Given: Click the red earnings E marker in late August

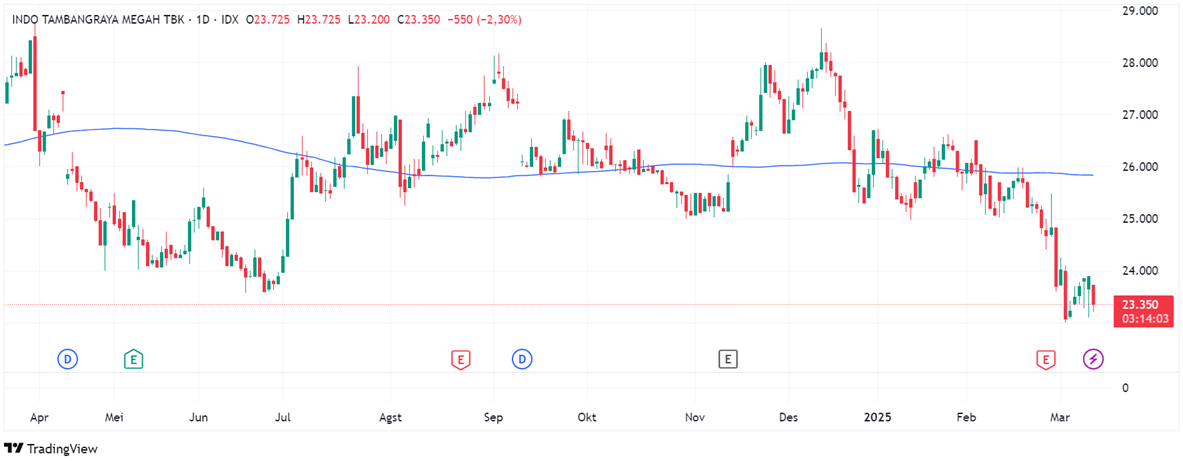Looking at the screenshot, I should 459,360.
